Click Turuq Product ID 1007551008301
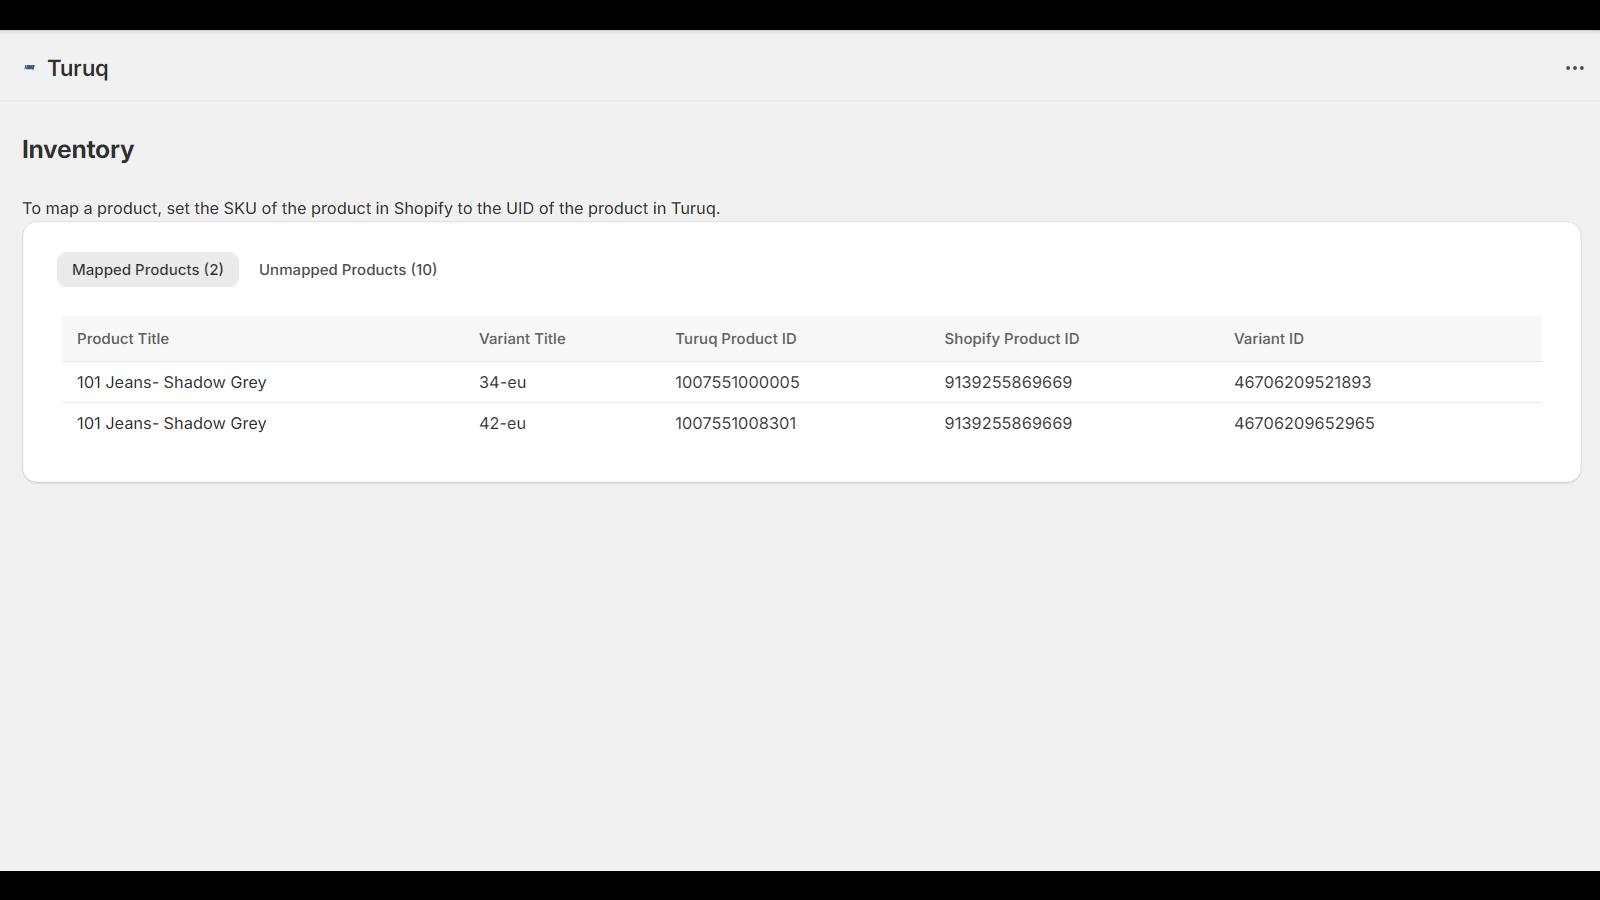The image size is (1600, 900). 736,424
